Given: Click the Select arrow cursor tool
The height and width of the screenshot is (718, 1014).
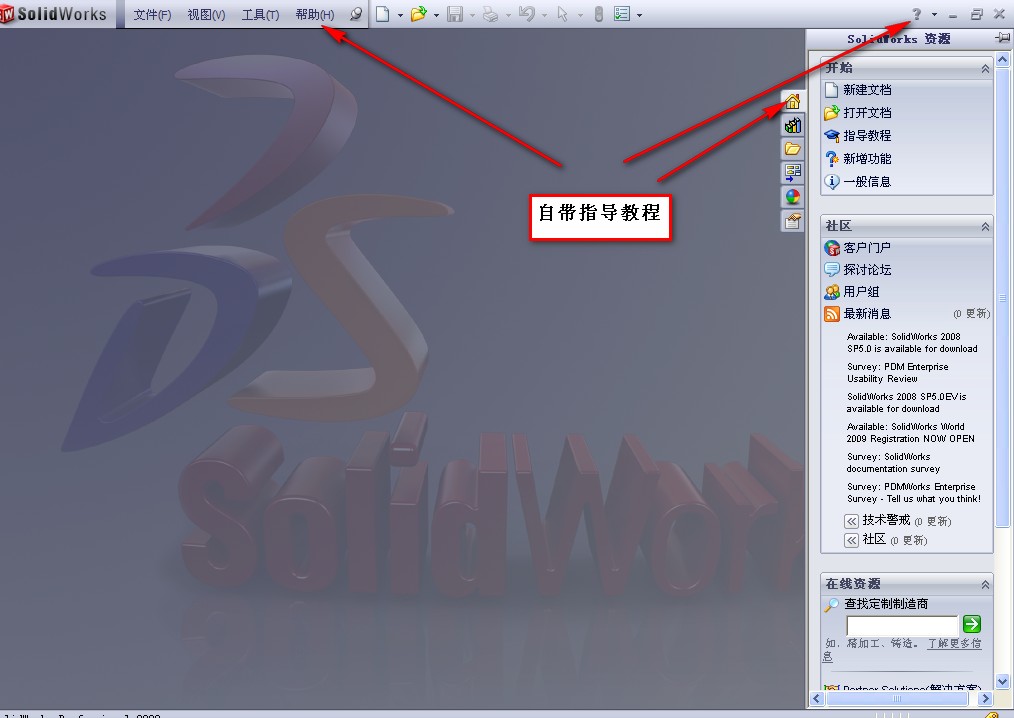Looking at the screenshot, I should (562, 14).
